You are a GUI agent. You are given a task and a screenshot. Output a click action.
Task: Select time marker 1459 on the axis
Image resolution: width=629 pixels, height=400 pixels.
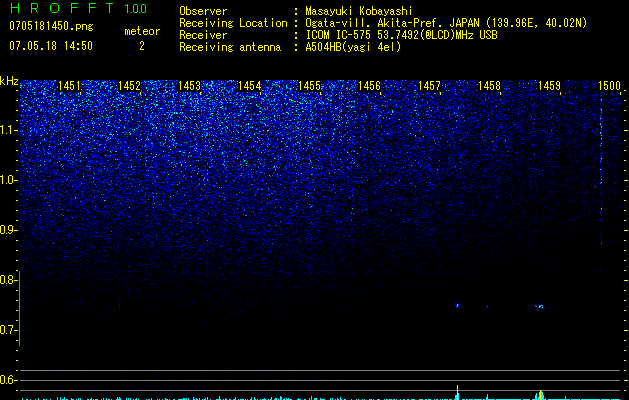549,86
